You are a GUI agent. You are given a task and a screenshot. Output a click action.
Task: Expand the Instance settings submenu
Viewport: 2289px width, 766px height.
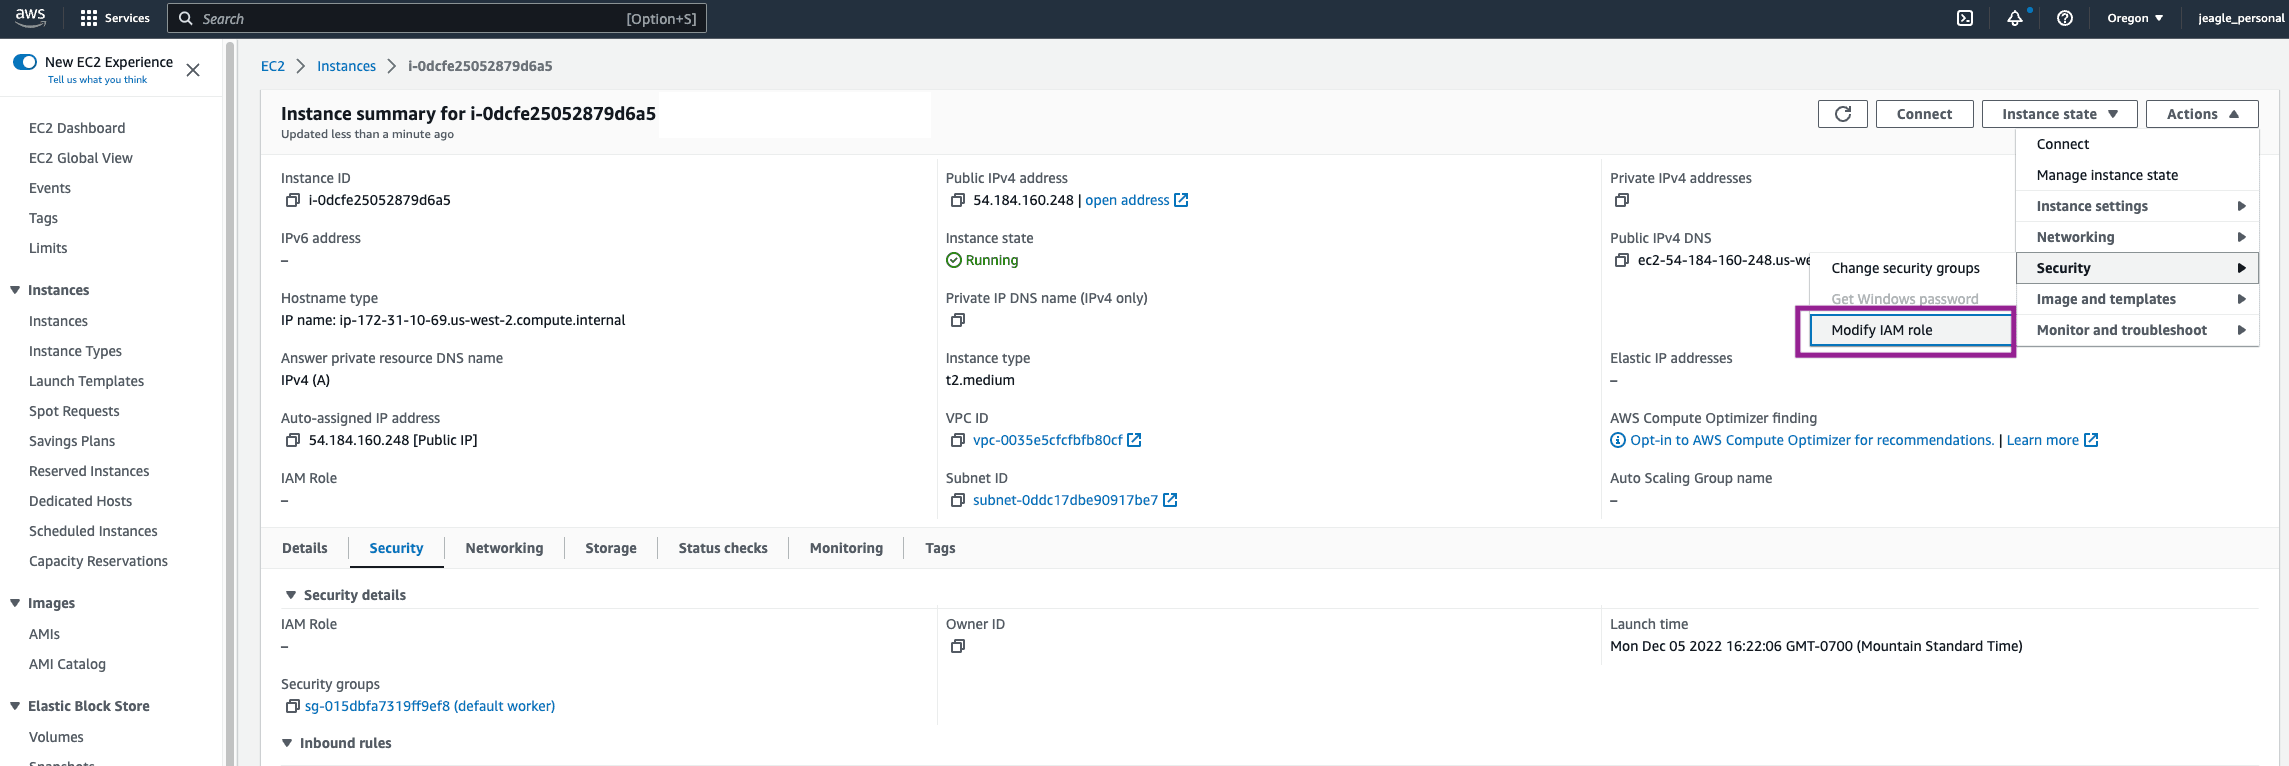pyautogui.click(x=2137, y=206)
